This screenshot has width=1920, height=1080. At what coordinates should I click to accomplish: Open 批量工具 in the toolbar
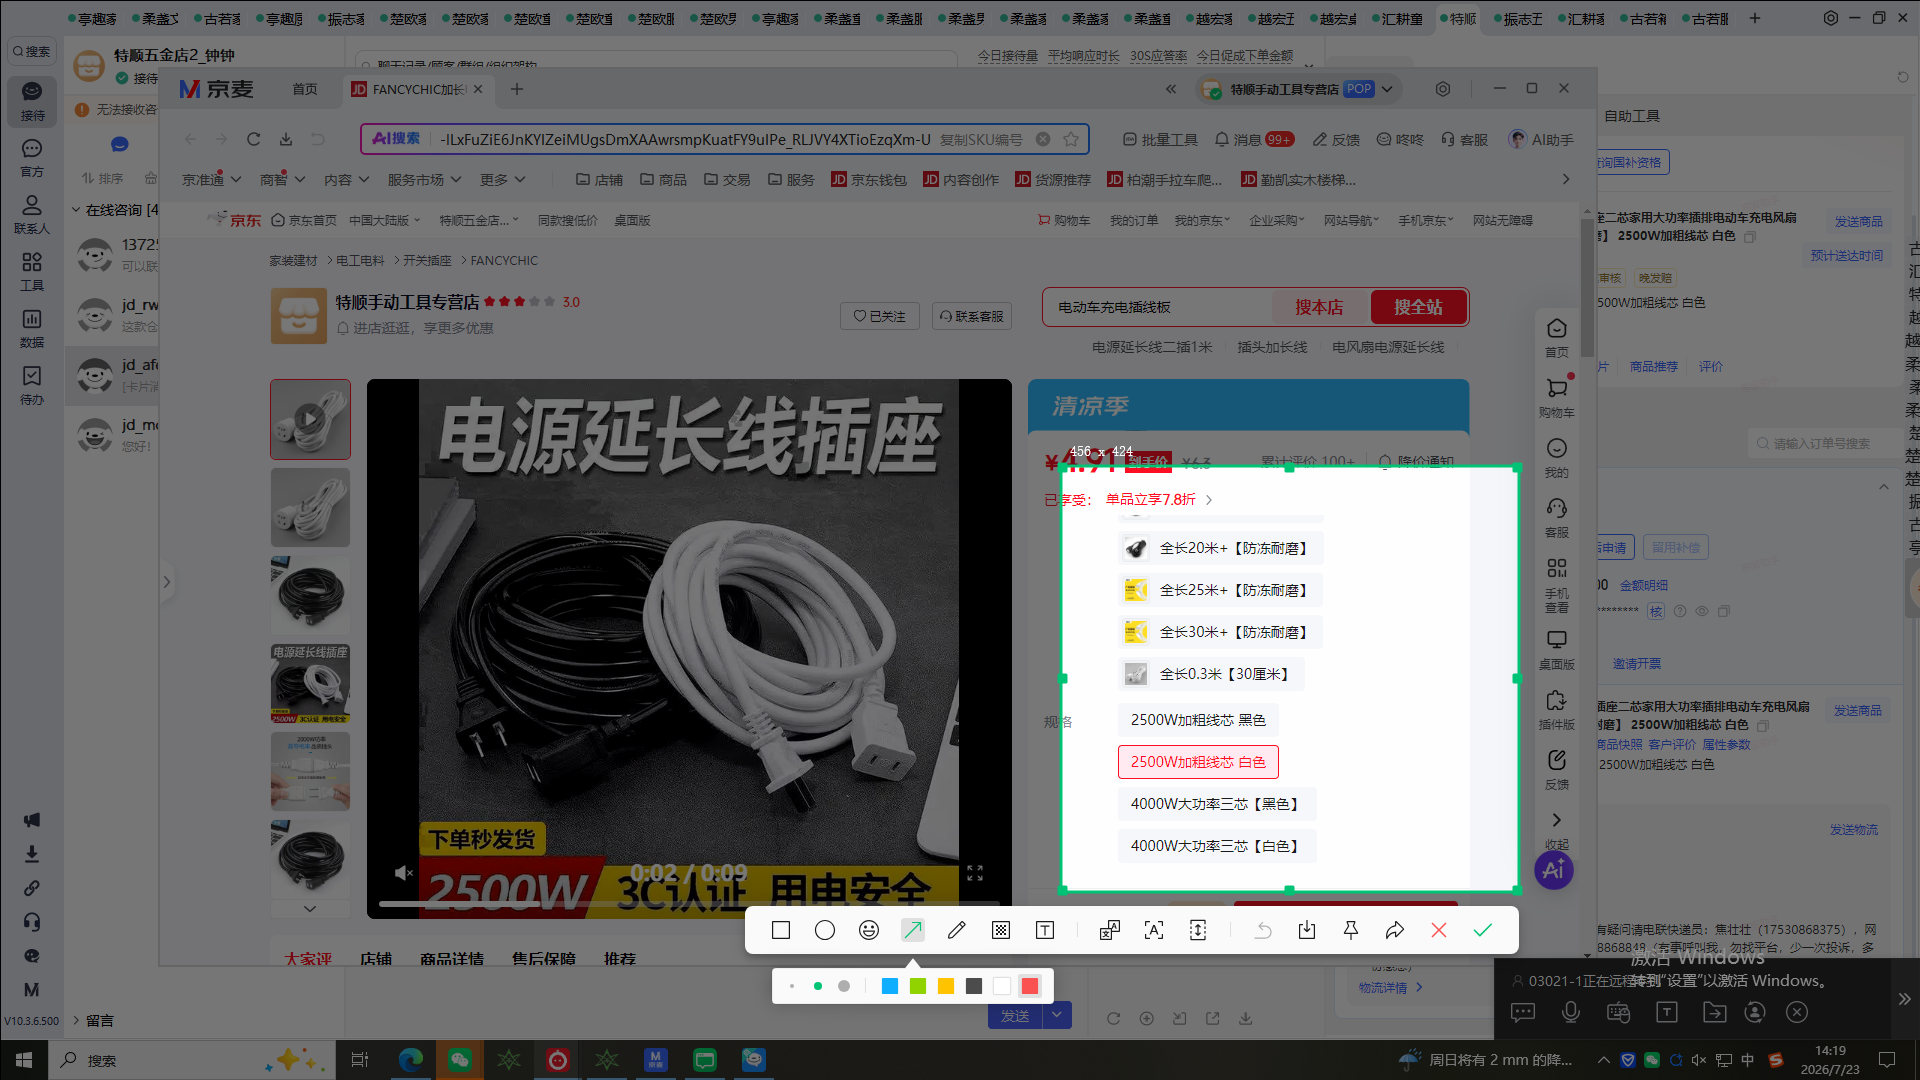click(1160, 139)
